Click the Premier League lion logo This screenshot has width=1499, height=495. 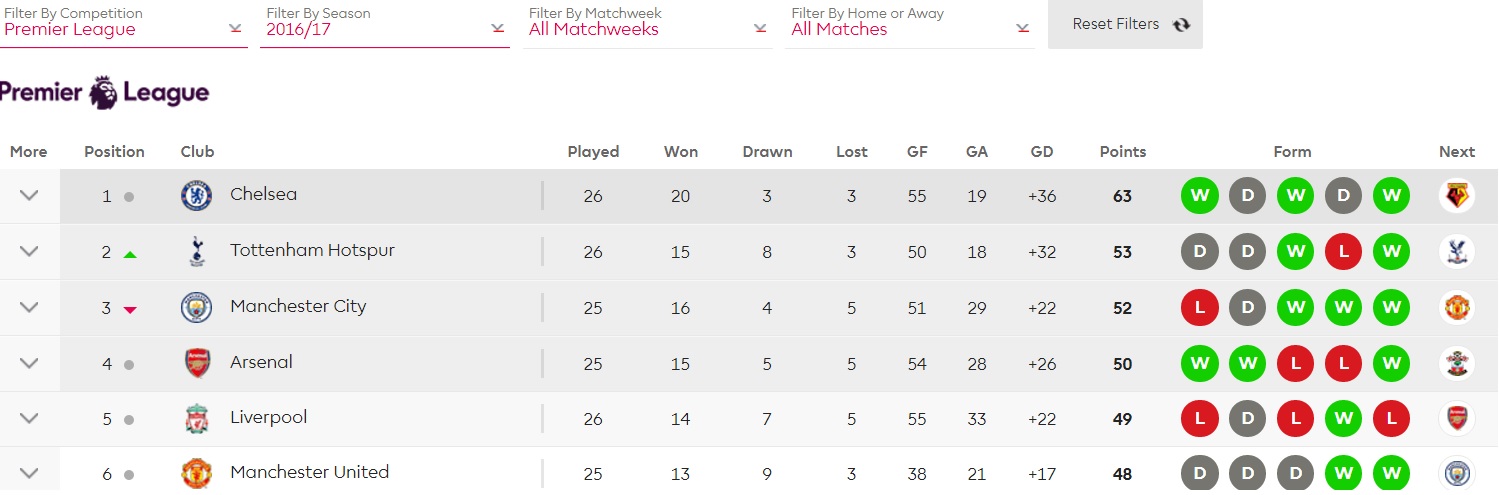pyautogui.click(x=103, y=93)
